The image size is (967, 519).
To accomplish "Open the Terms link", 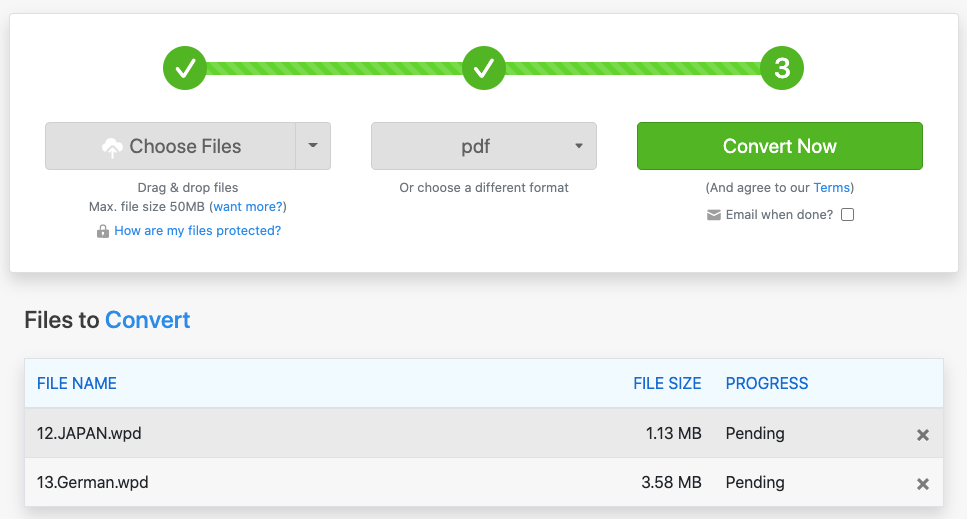I will tap(832, 188).
